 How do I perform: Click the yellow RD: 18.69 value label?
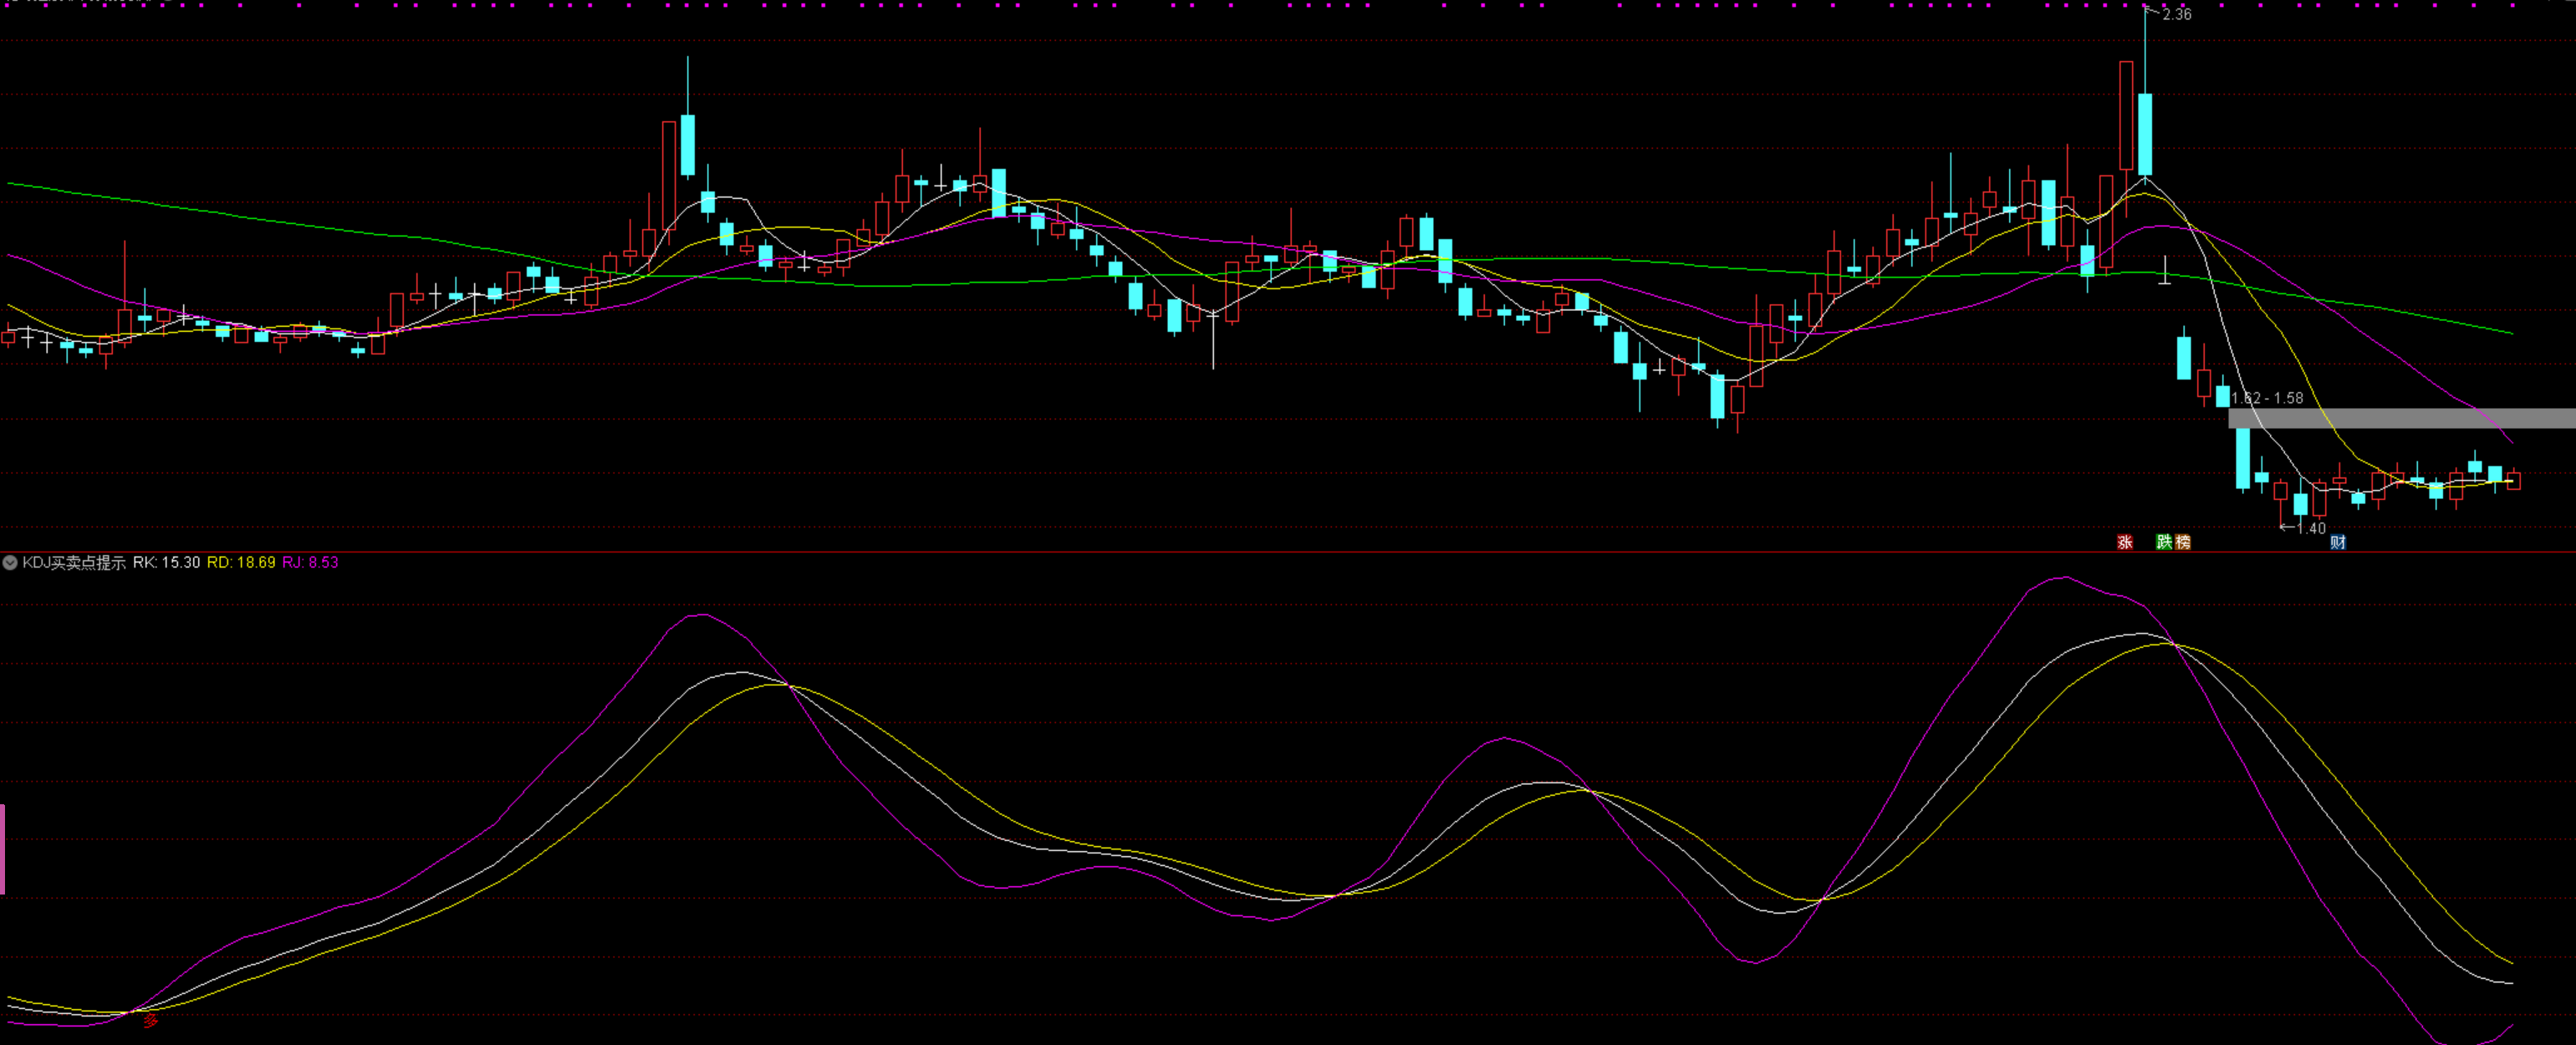coord(241,563)
